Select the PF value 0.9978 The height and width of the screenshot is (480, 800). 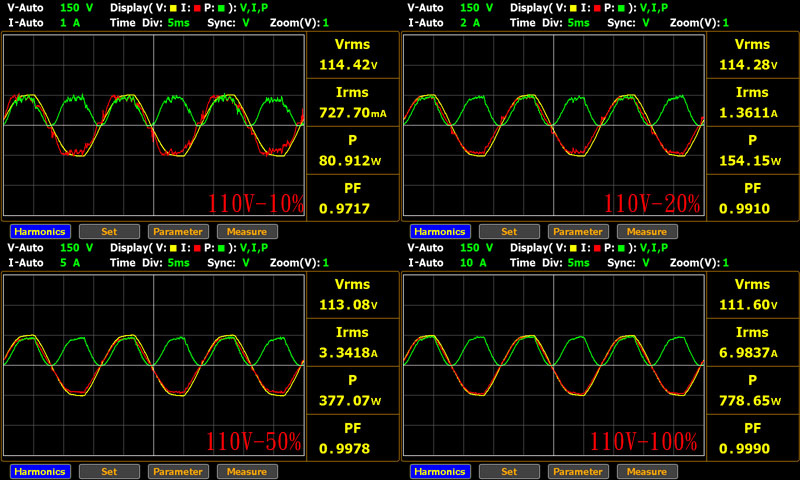click(344, 448)
